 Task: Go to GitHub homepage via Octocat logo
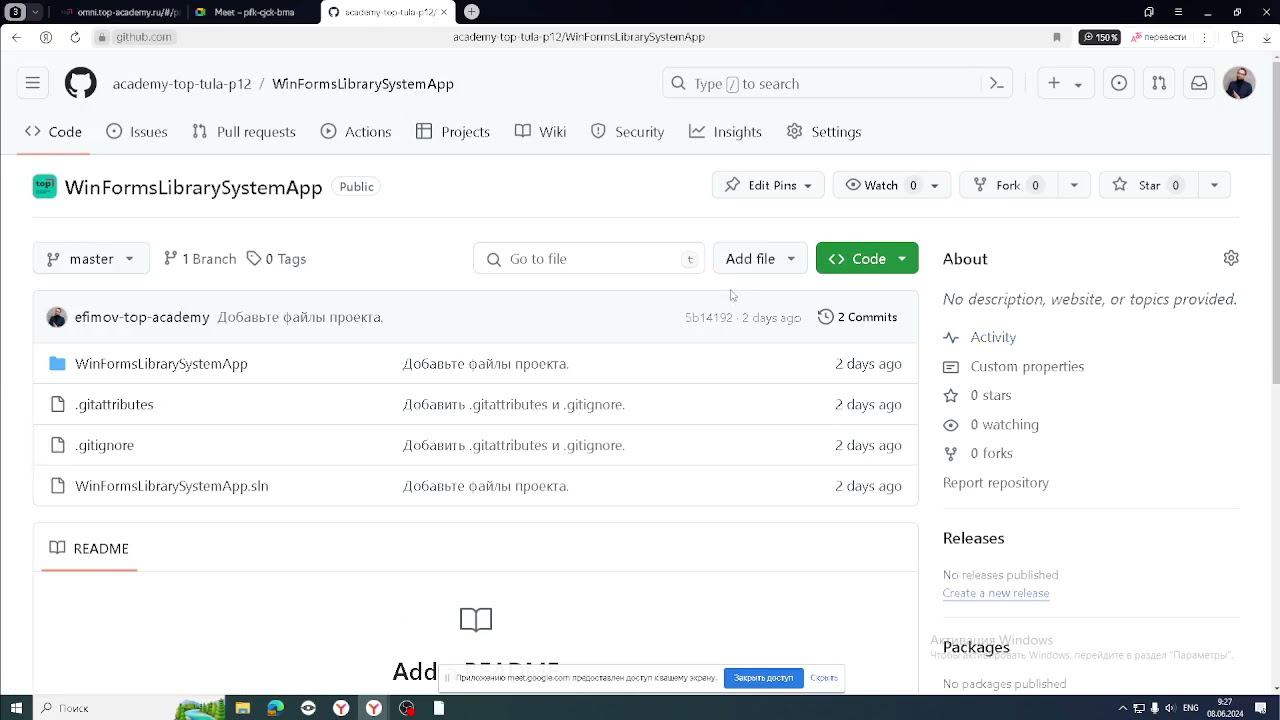click(81, 84)
